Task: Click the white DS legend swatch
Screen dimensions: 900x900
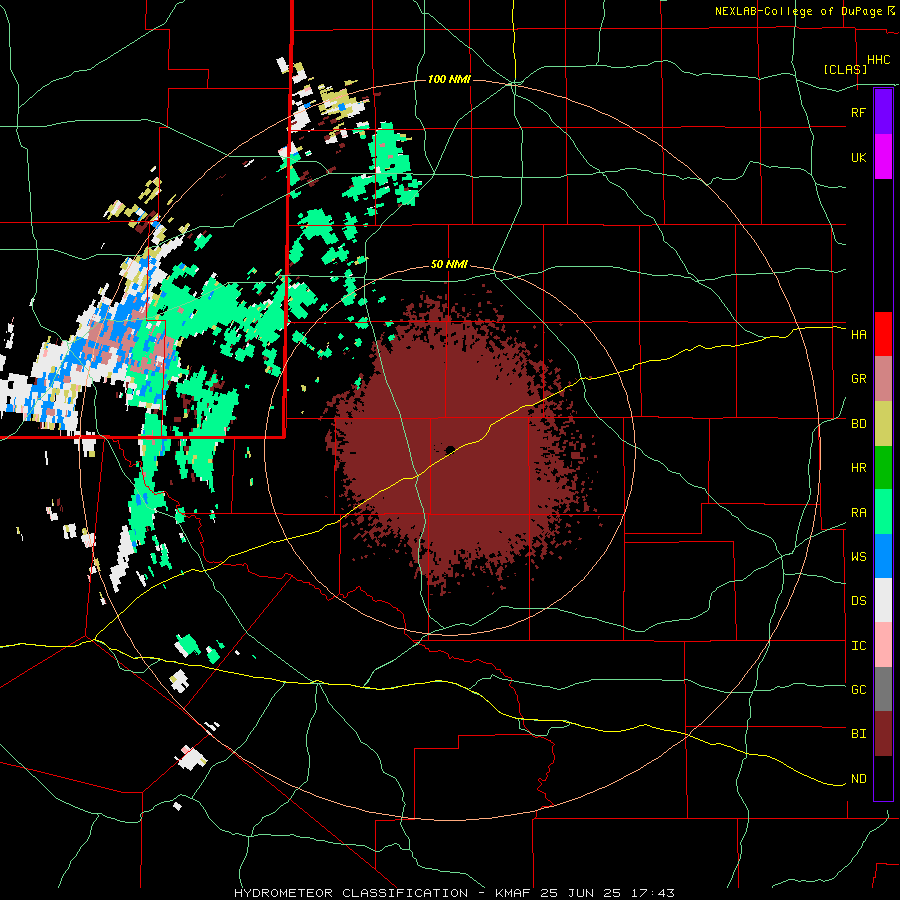Action: pyautogui.click(x=883, y=600)
